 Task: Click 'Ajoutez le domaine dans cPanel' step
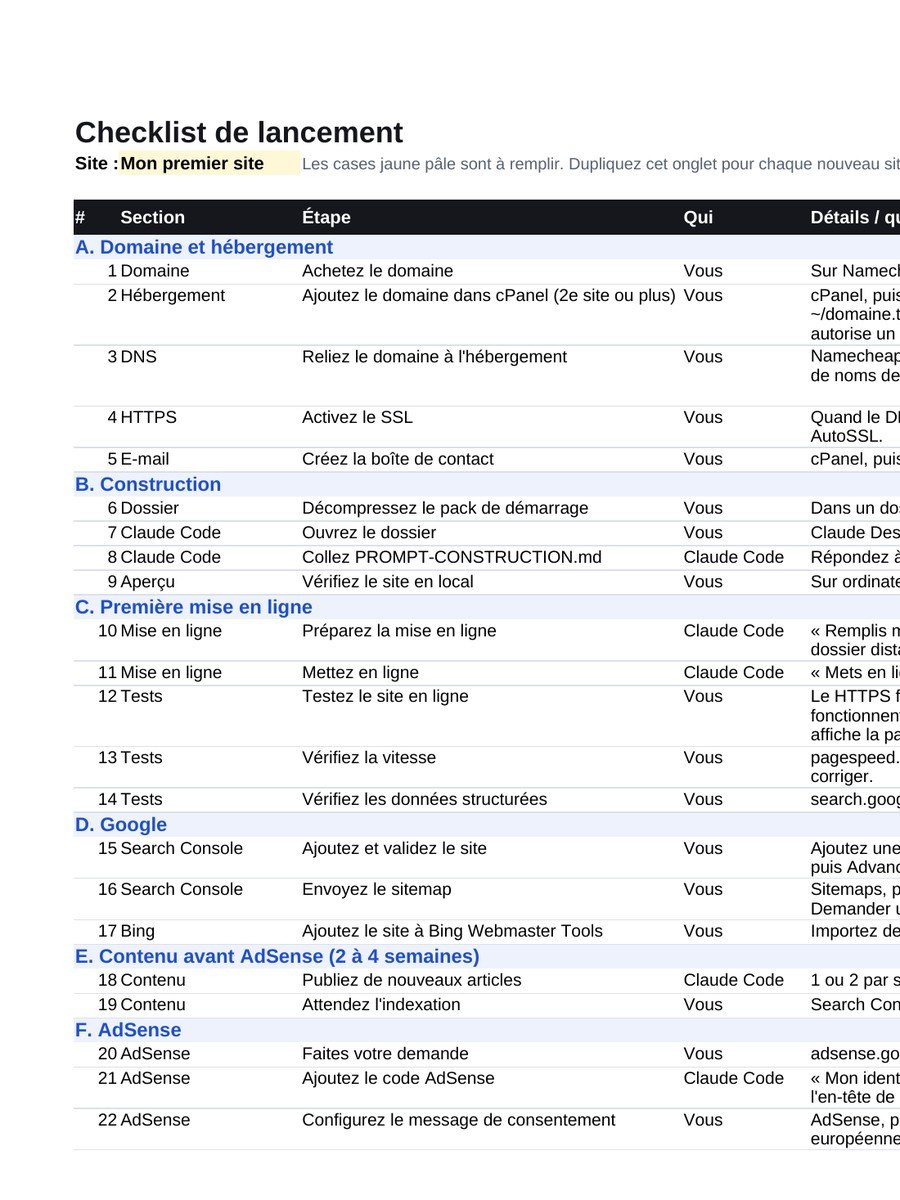click(x=489, y=295)
